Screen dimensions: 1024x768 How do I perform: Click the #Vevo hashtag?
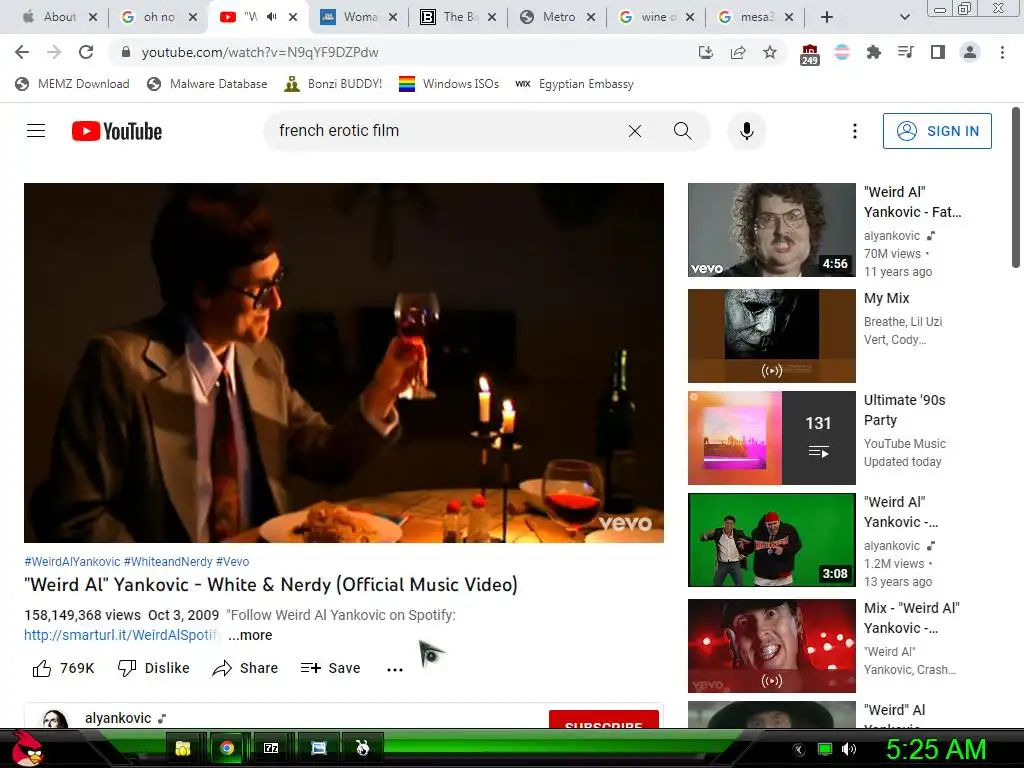232,562
